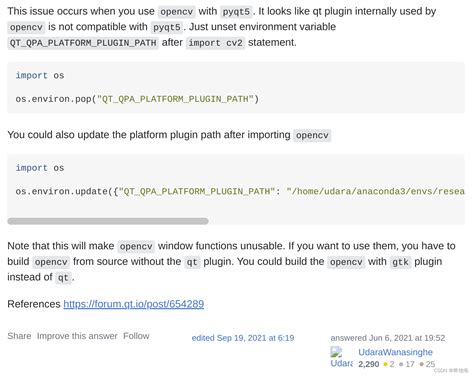Image resolution: width=474 pixels, height=376 pixels.
Task: Click inline code QT_QPA_PLATFORM_PLUGIN_PATH in paragraph
Action: (83, 43)
